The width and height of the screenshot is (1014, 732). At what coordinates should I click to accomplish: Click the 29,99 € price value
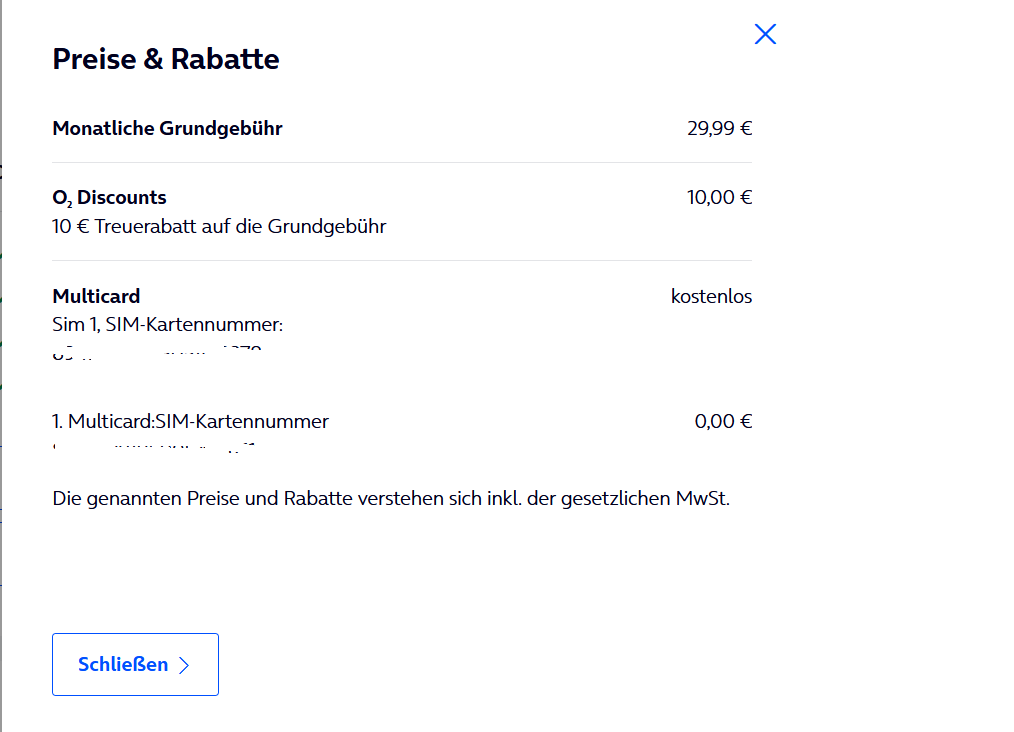tap(719, 129)
